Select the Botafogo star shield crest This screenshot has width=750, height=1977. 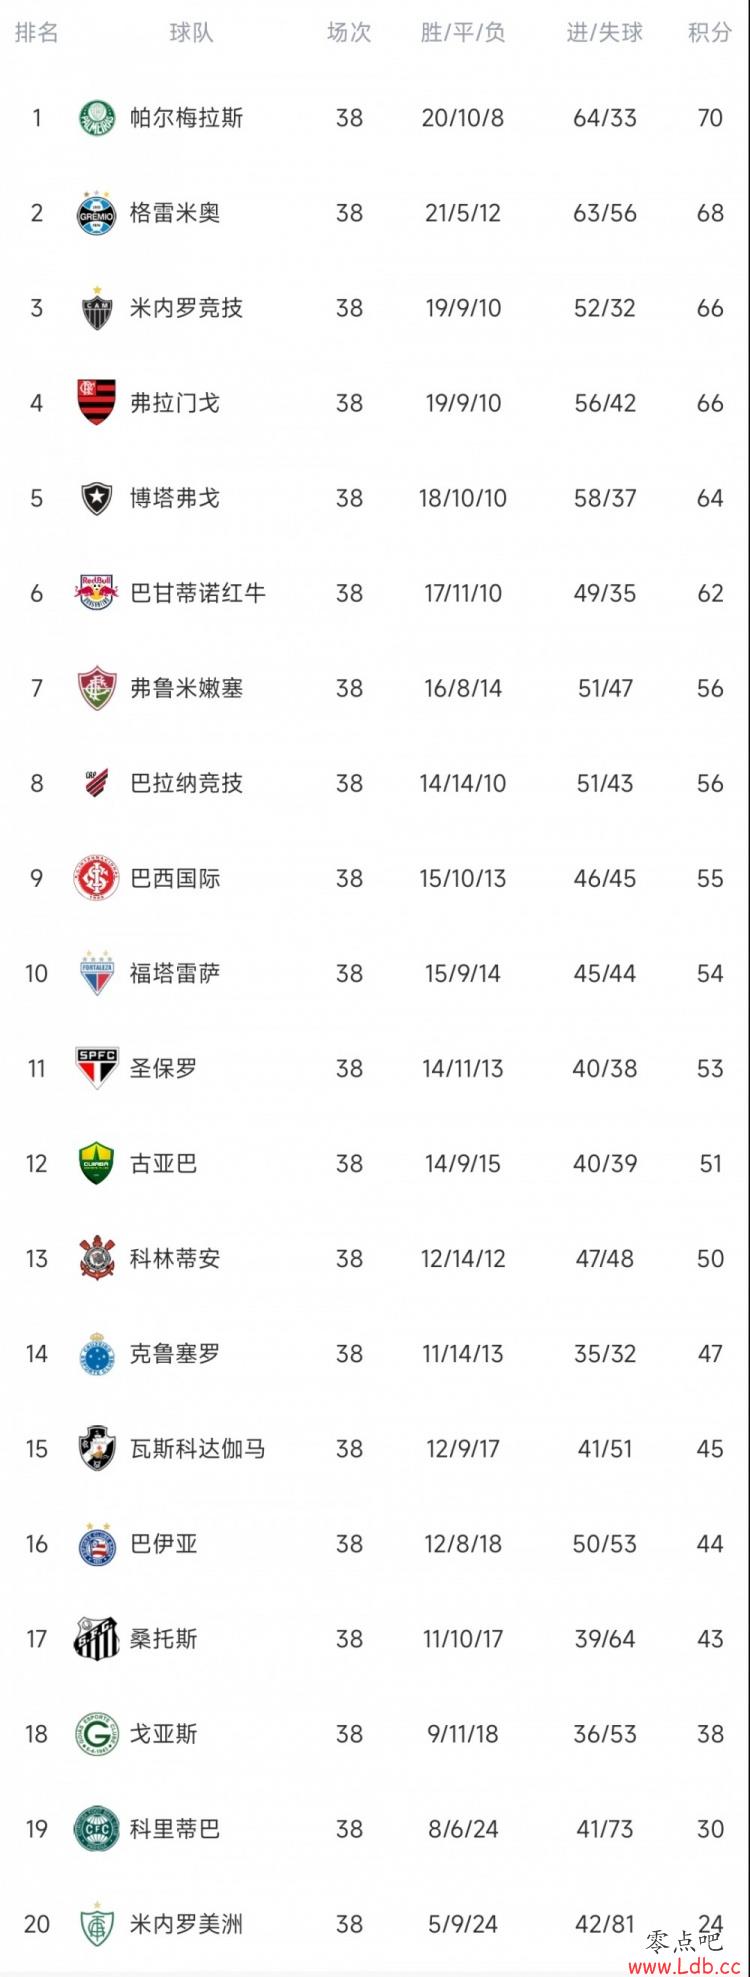pos(97,498)
